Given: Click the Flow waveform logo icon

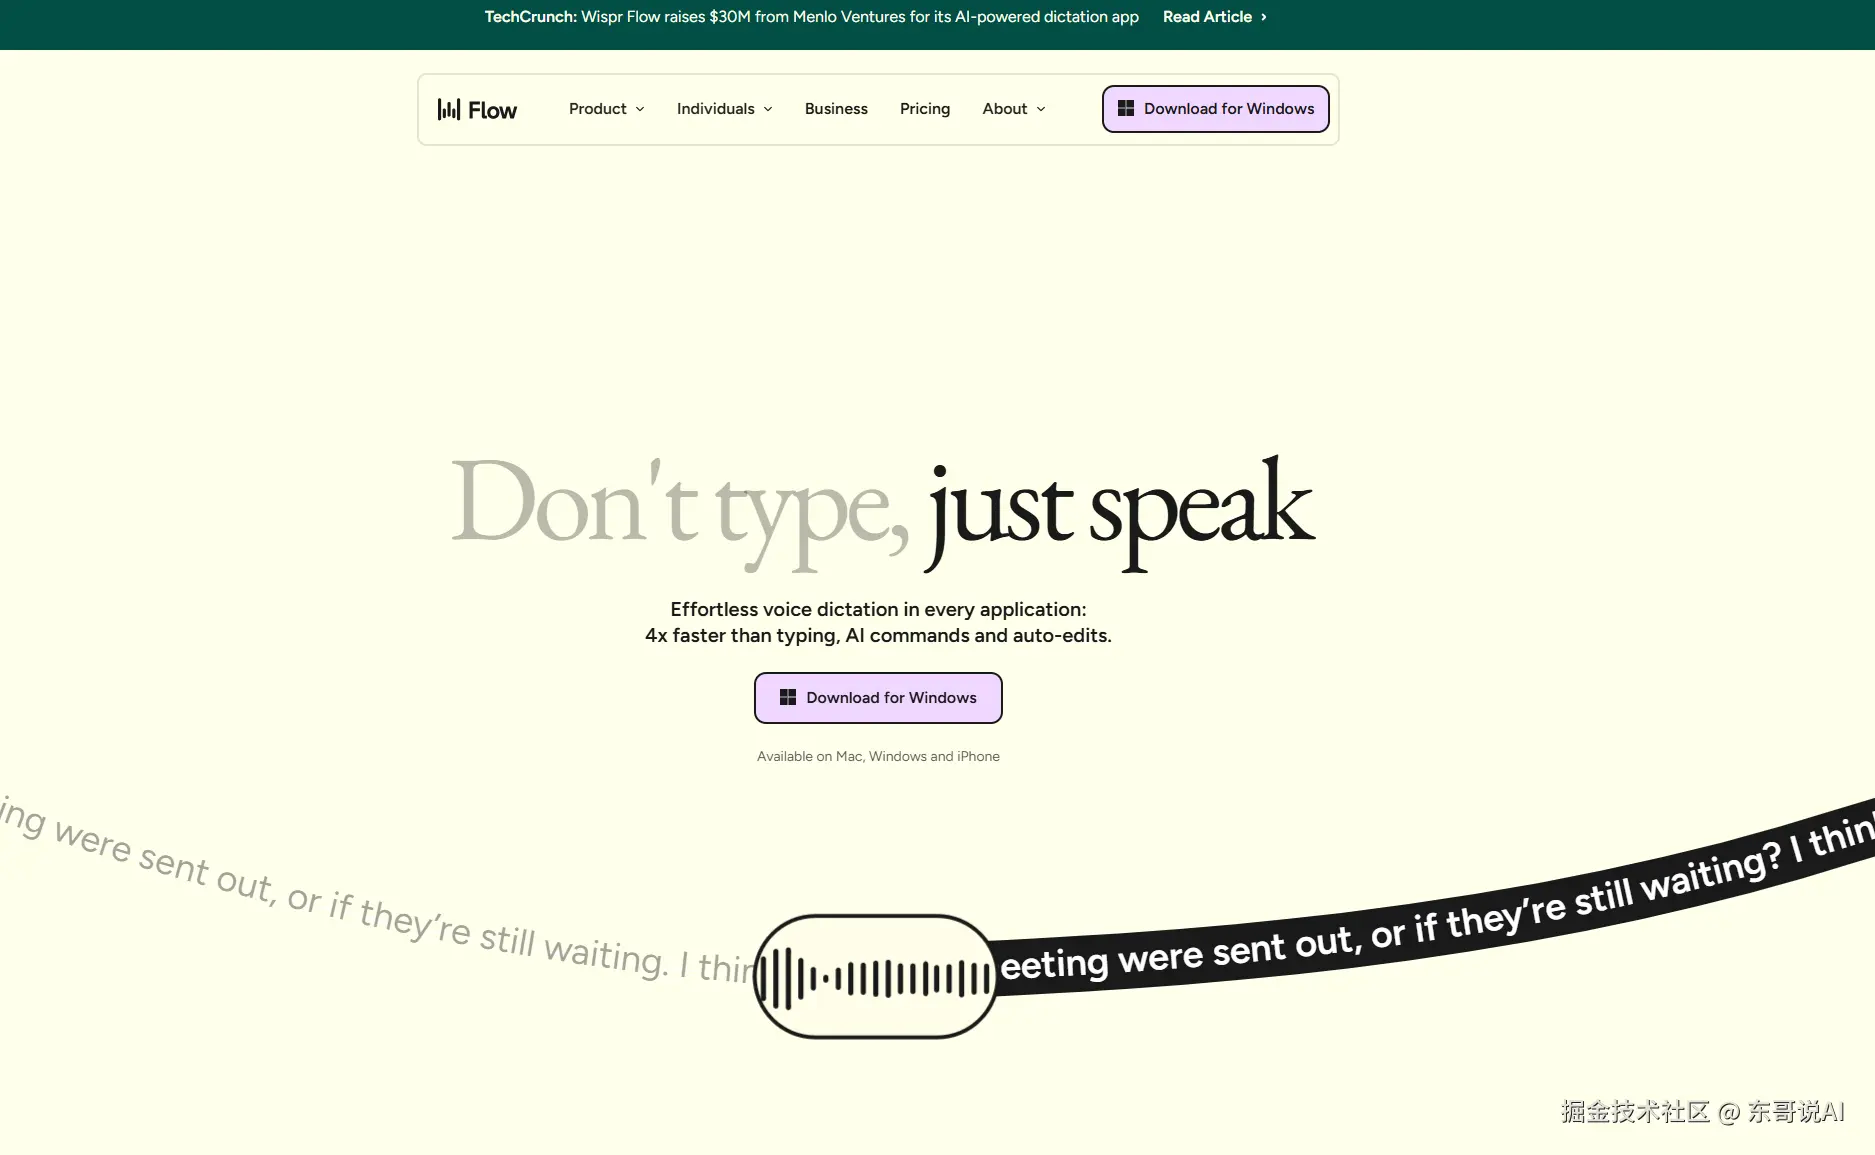Looking at the screenshot, I should pos(448,109).
